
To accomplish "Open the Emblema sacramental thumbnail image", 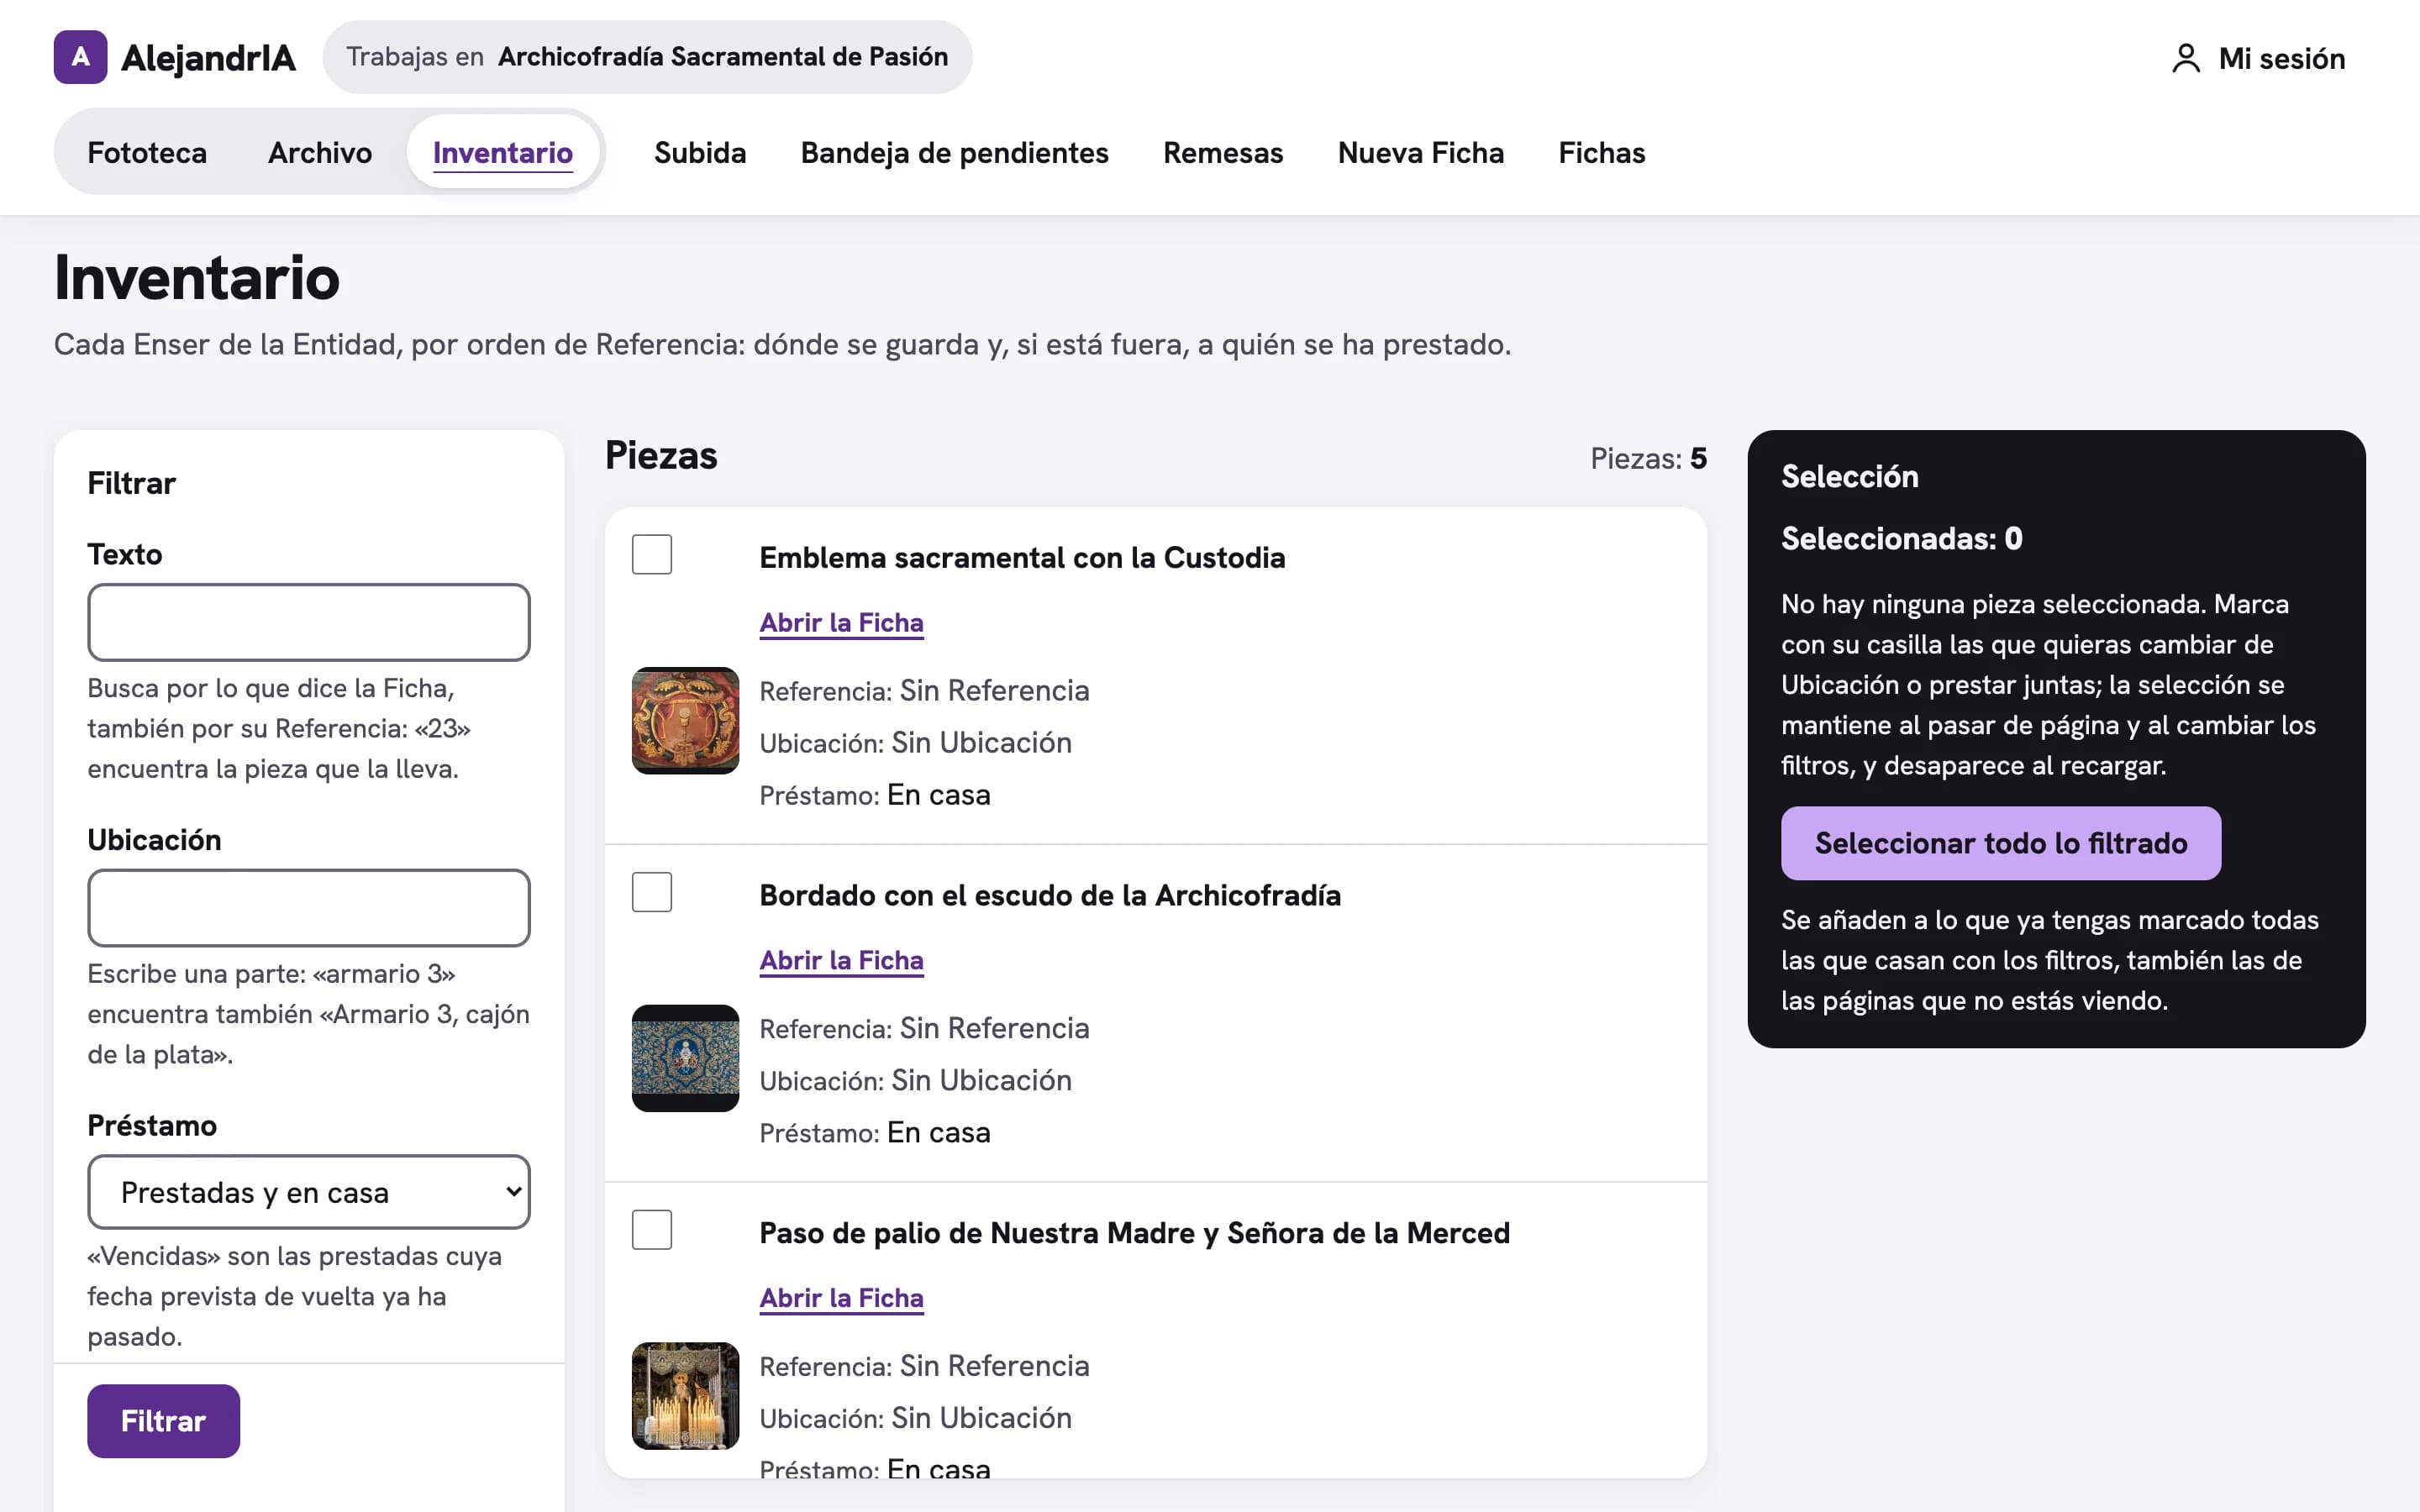I will [x=685, y=720].
